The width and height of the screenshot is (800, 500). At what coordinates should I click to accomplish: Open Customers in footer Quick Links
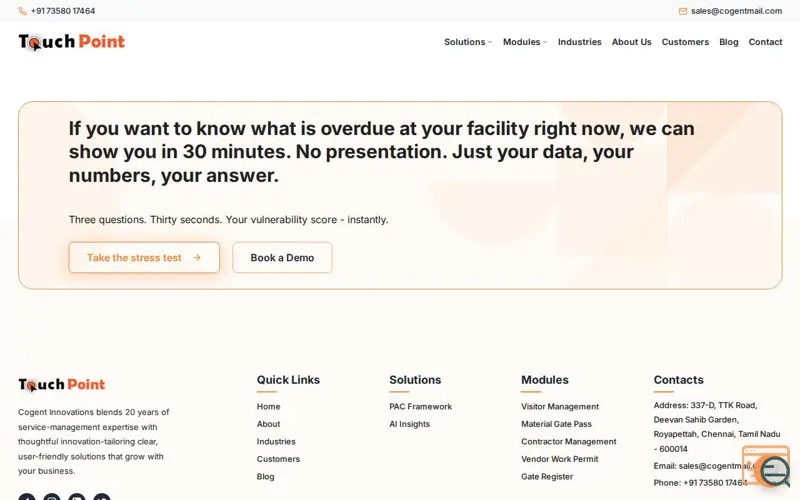point(278,459)
